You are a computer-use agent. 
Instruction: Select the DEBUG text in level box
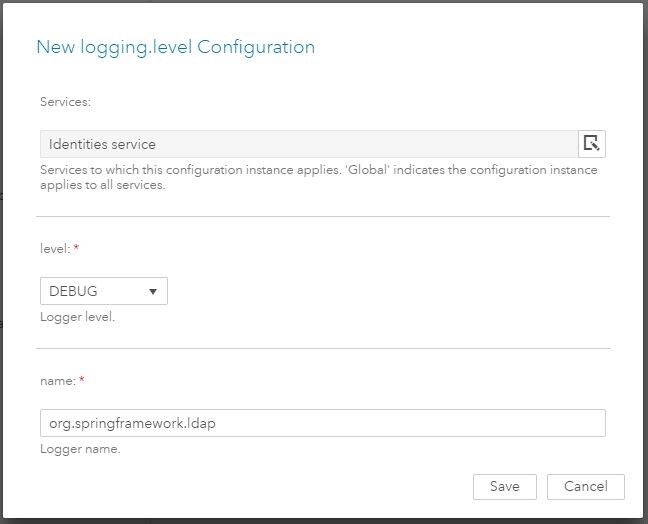pyautogui.click(x=73, y=291)
